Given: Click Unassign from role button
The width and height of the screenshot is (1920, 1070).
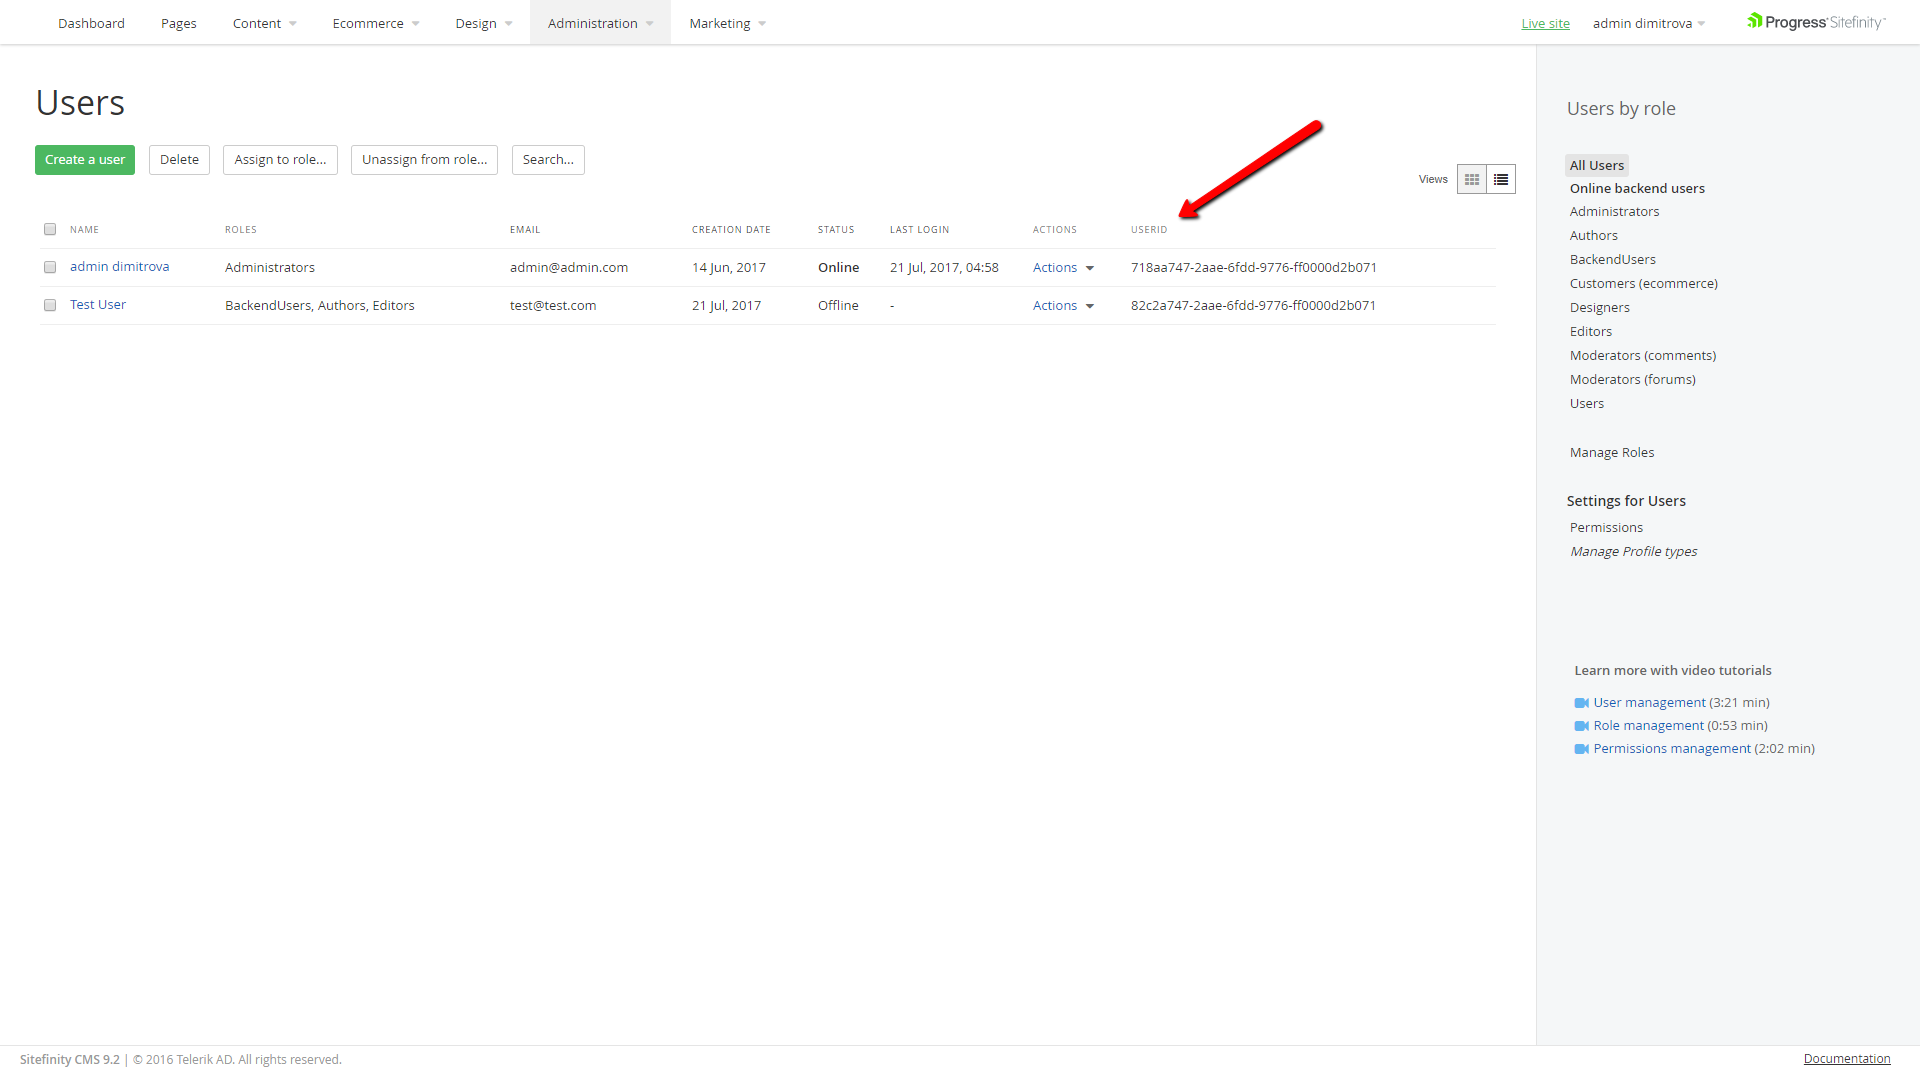Looking at the screenshot, I should pos(424,160).
